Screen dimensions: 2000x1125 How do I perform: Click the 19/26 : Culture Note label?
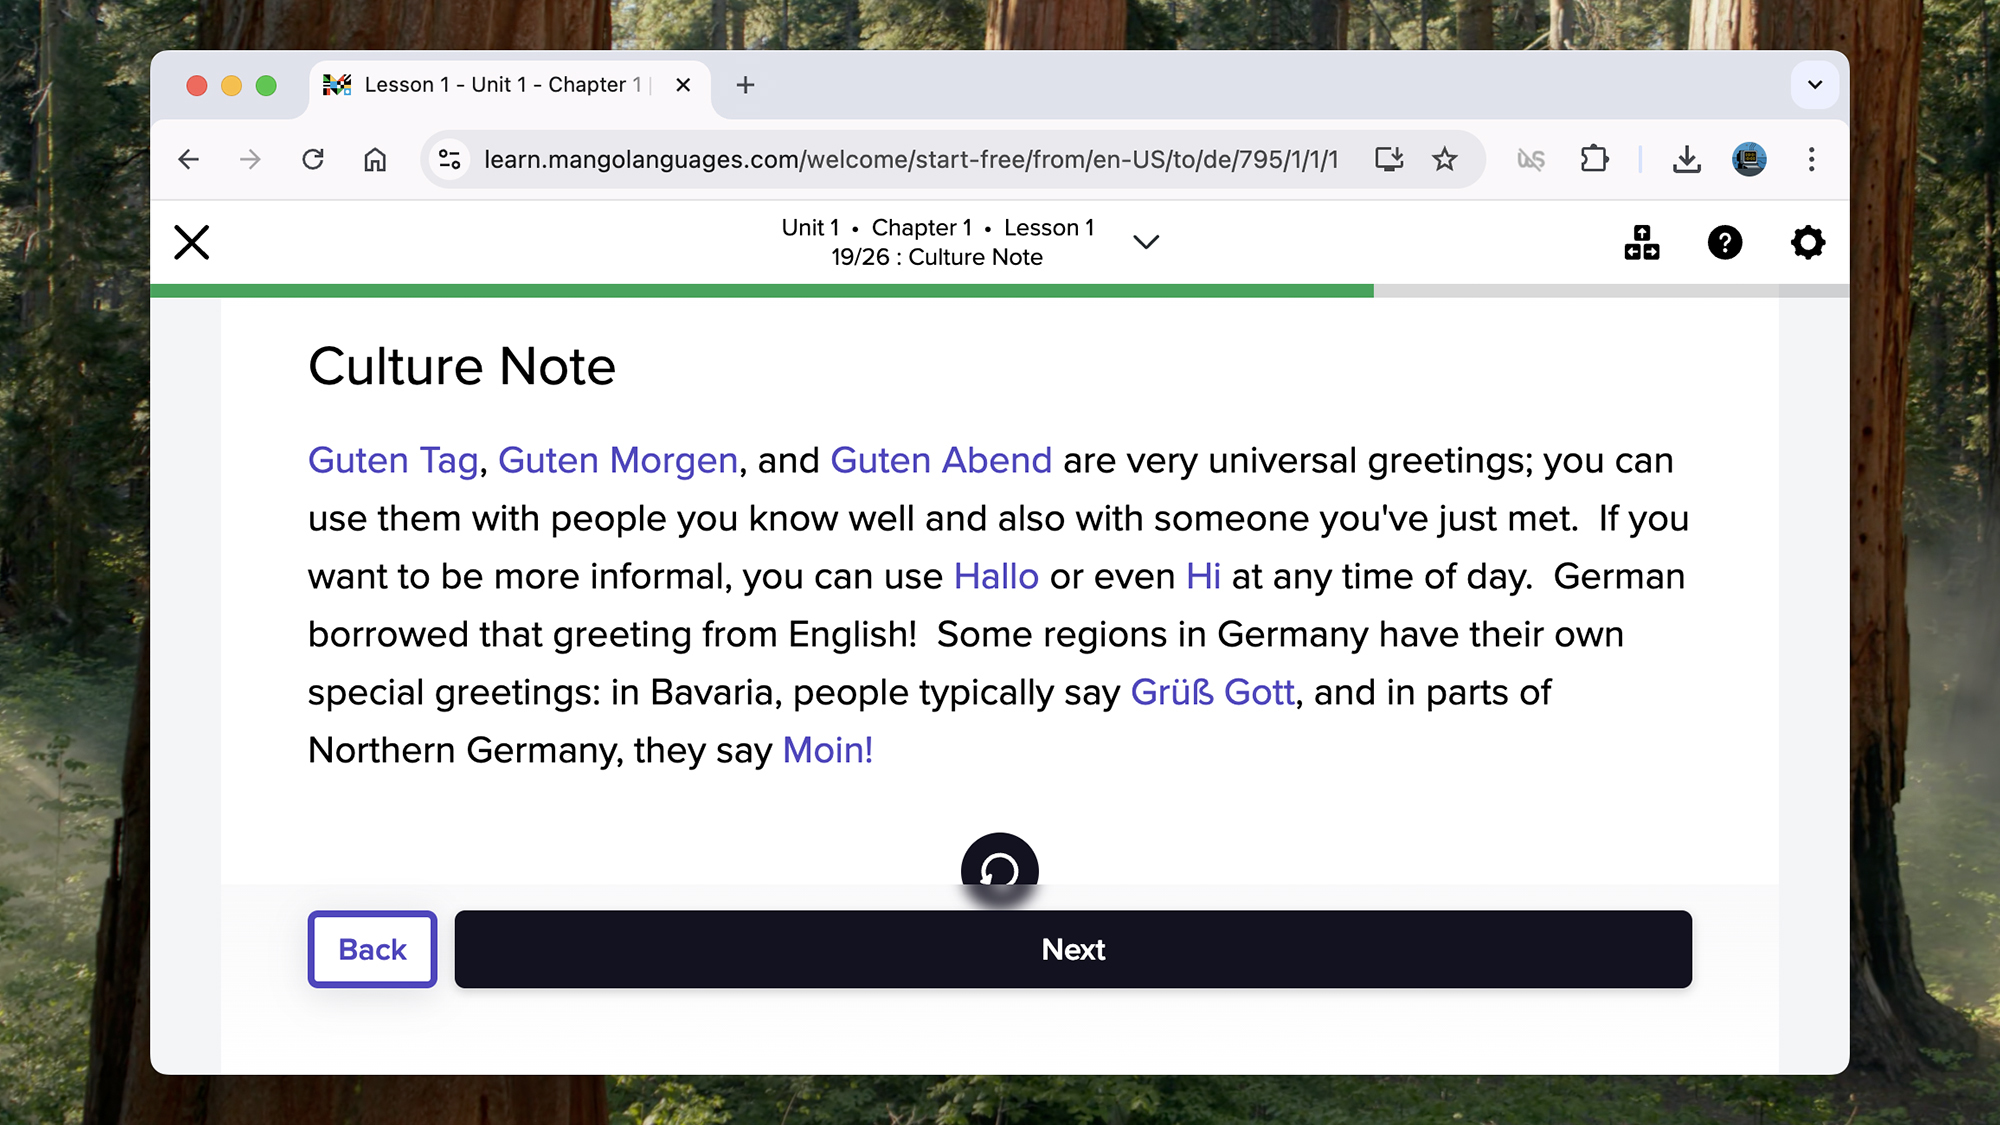coord(937,257)
